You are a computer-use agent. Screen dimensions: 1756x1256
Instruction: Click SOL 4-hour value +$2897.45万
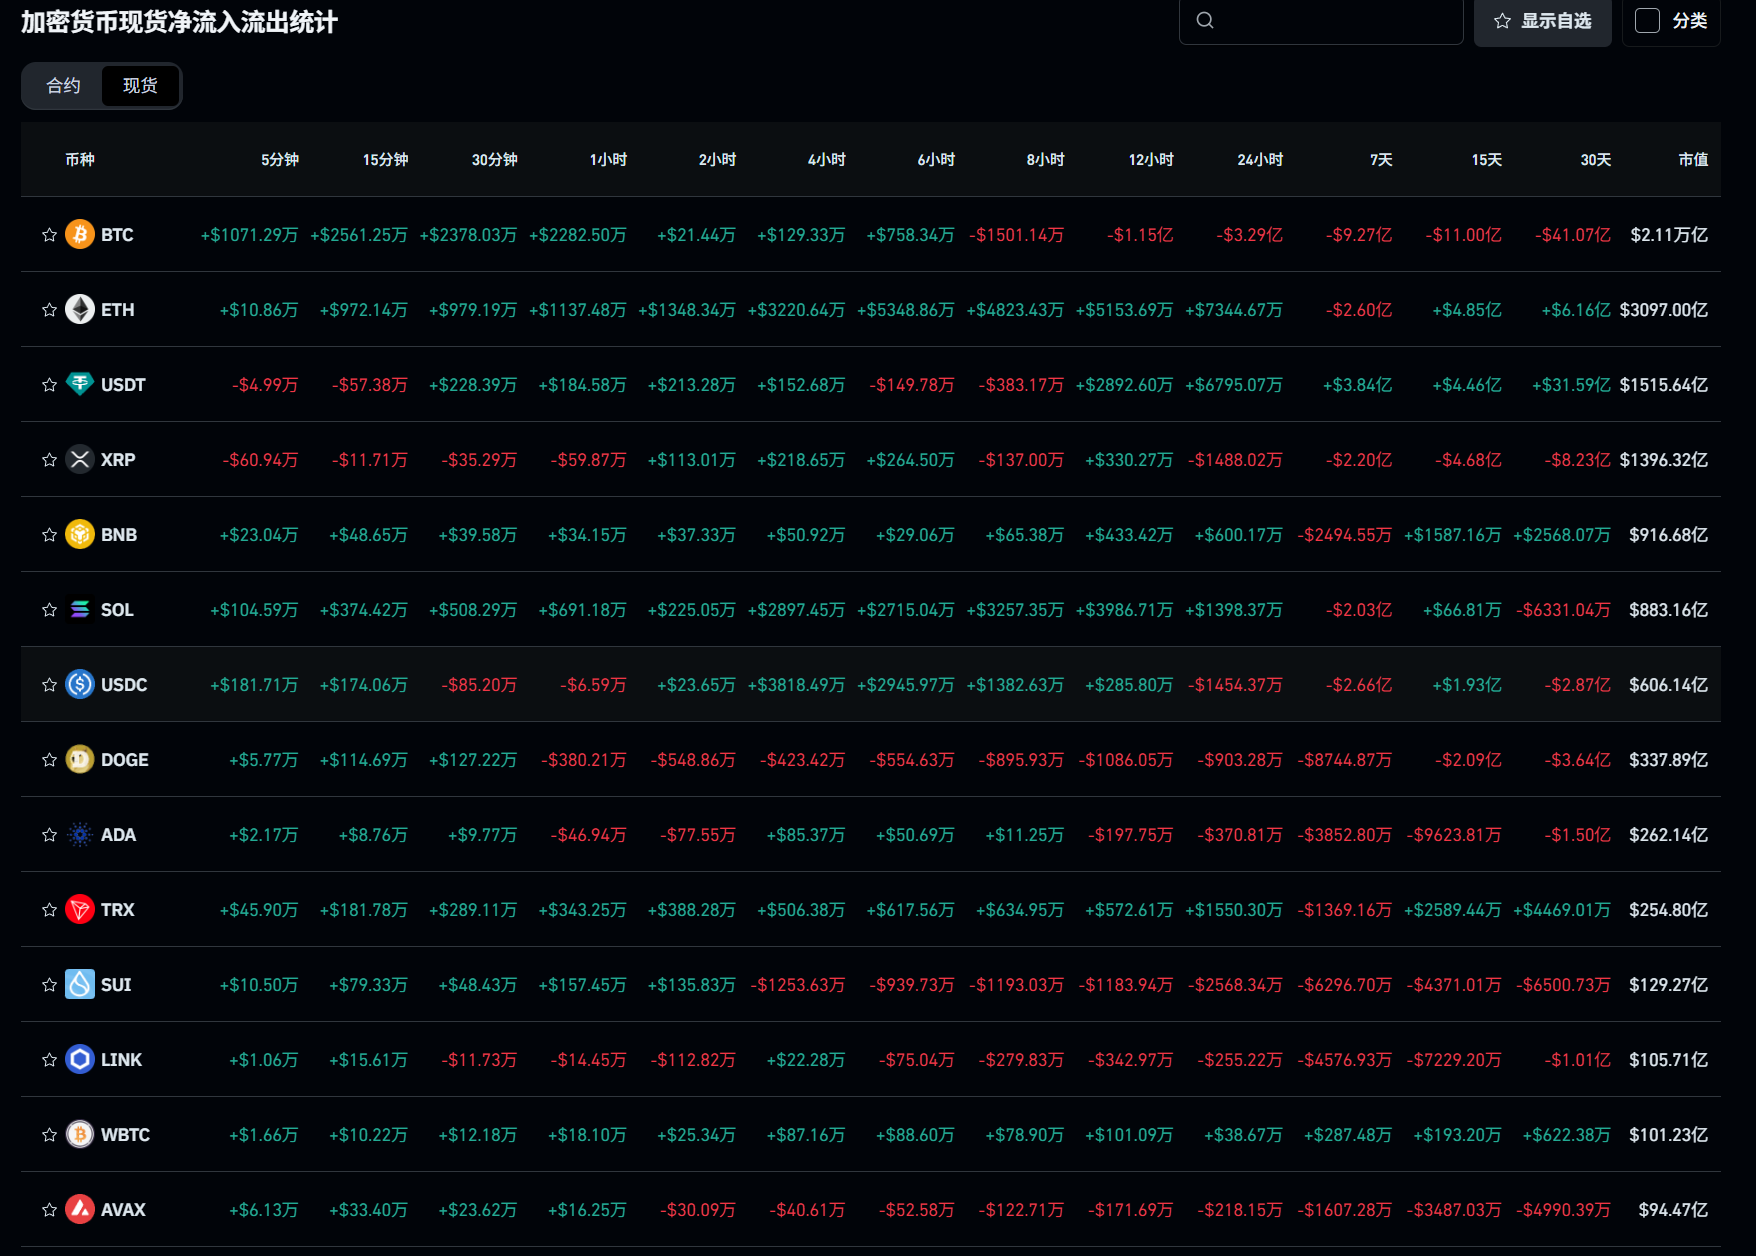tap(796, 610)
